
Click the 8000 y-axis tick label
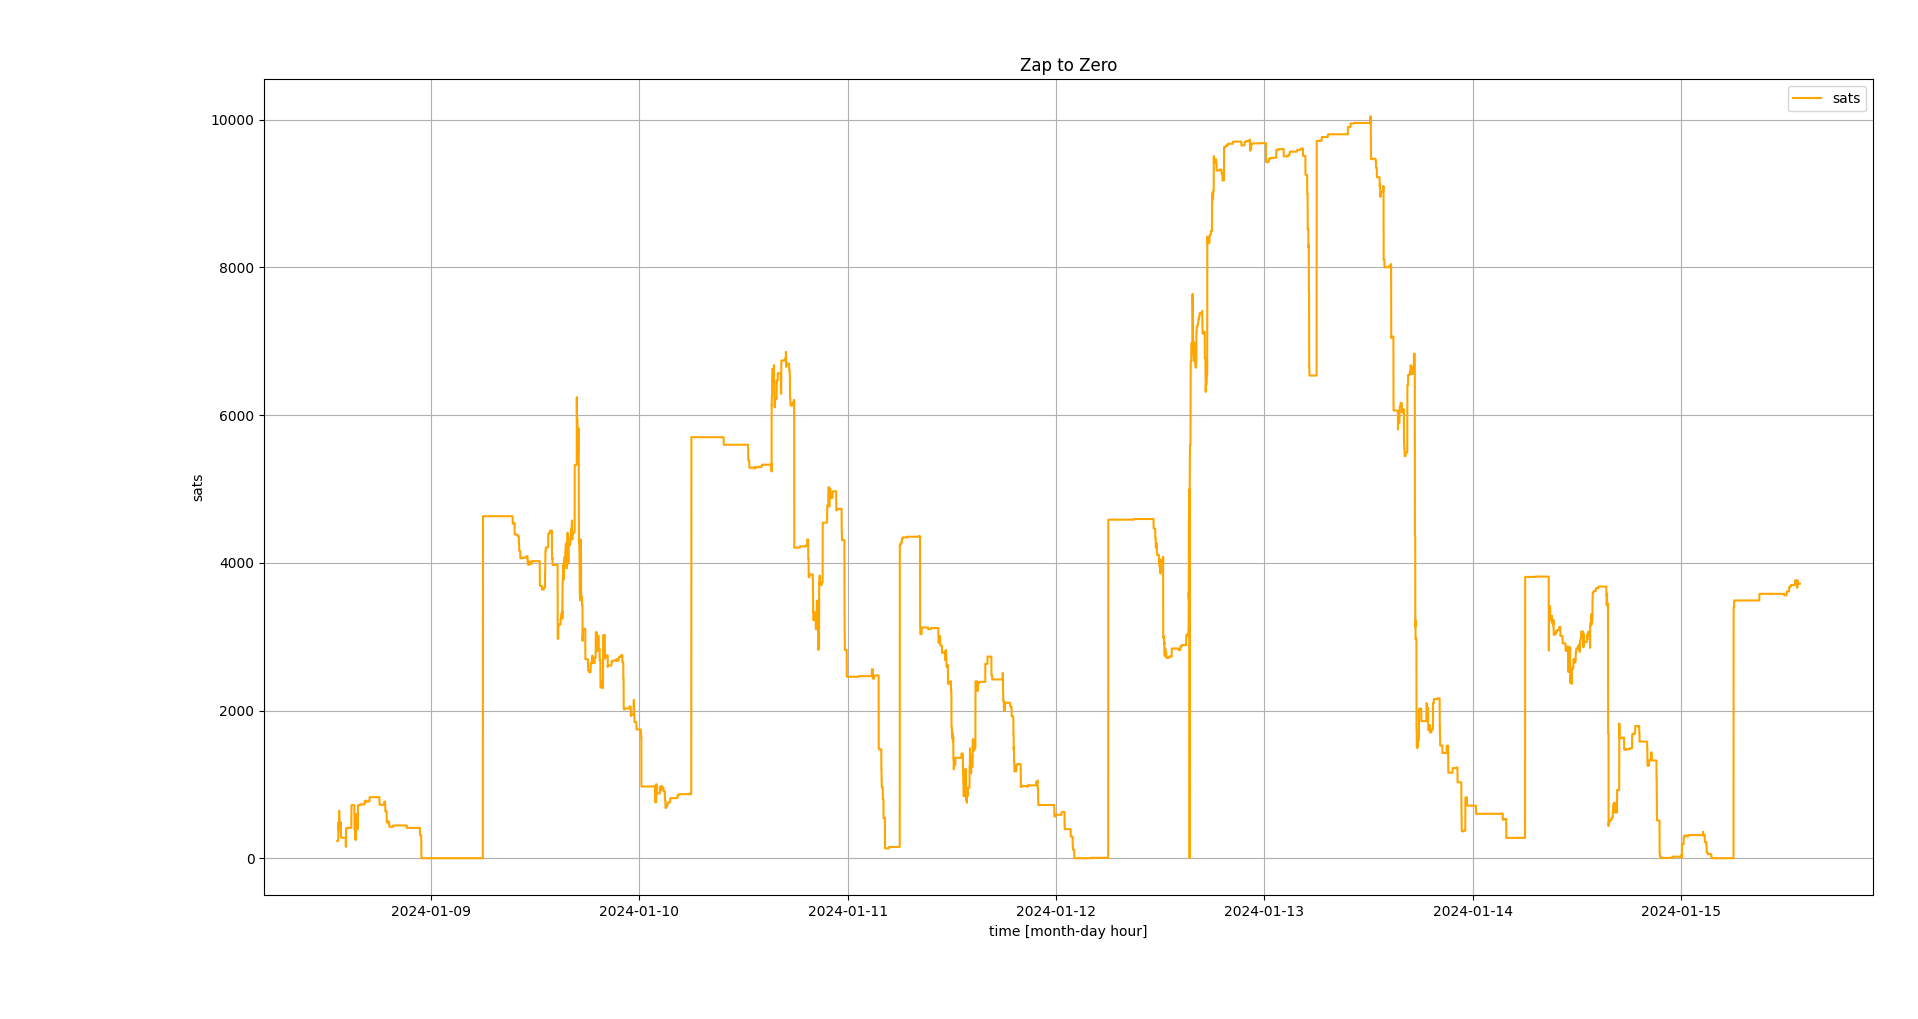coord(237,268)
